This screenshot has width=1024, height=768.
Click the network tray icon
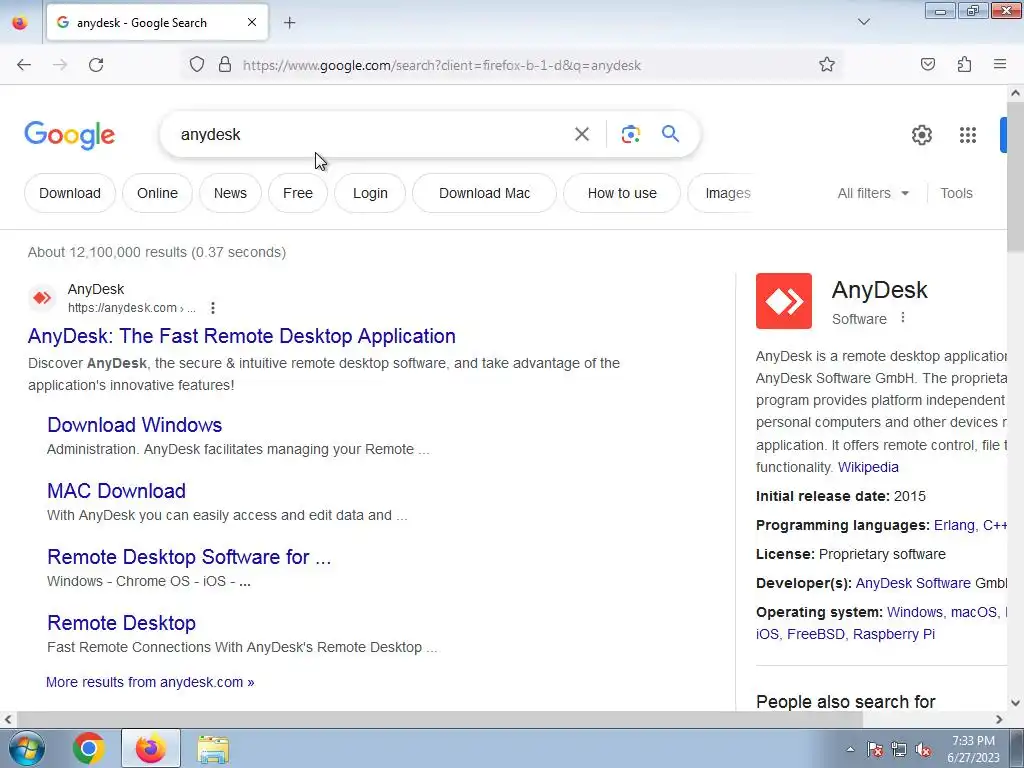[x=899, y=750]
